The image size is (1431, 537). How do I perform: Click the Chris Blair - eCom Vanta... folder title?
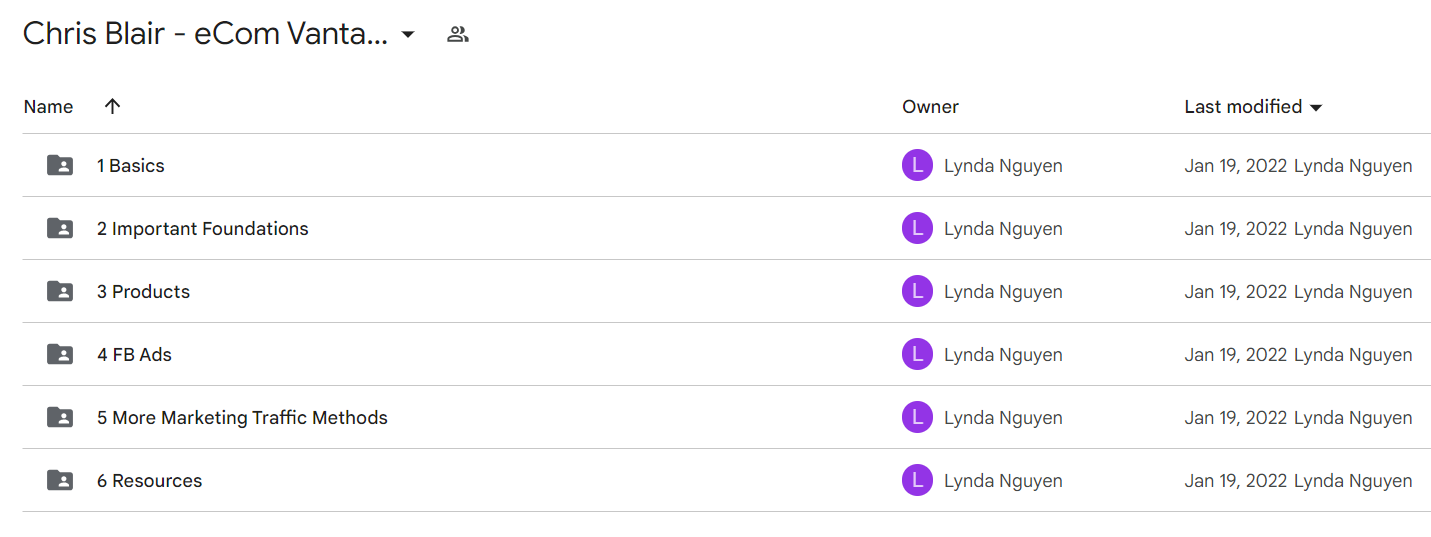[x=205, y=34]
